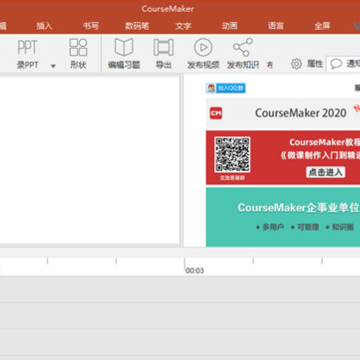This screenshot has width=360, height=360.
Task: Switch to the 全屏 tab
Action: coord(322,26)
